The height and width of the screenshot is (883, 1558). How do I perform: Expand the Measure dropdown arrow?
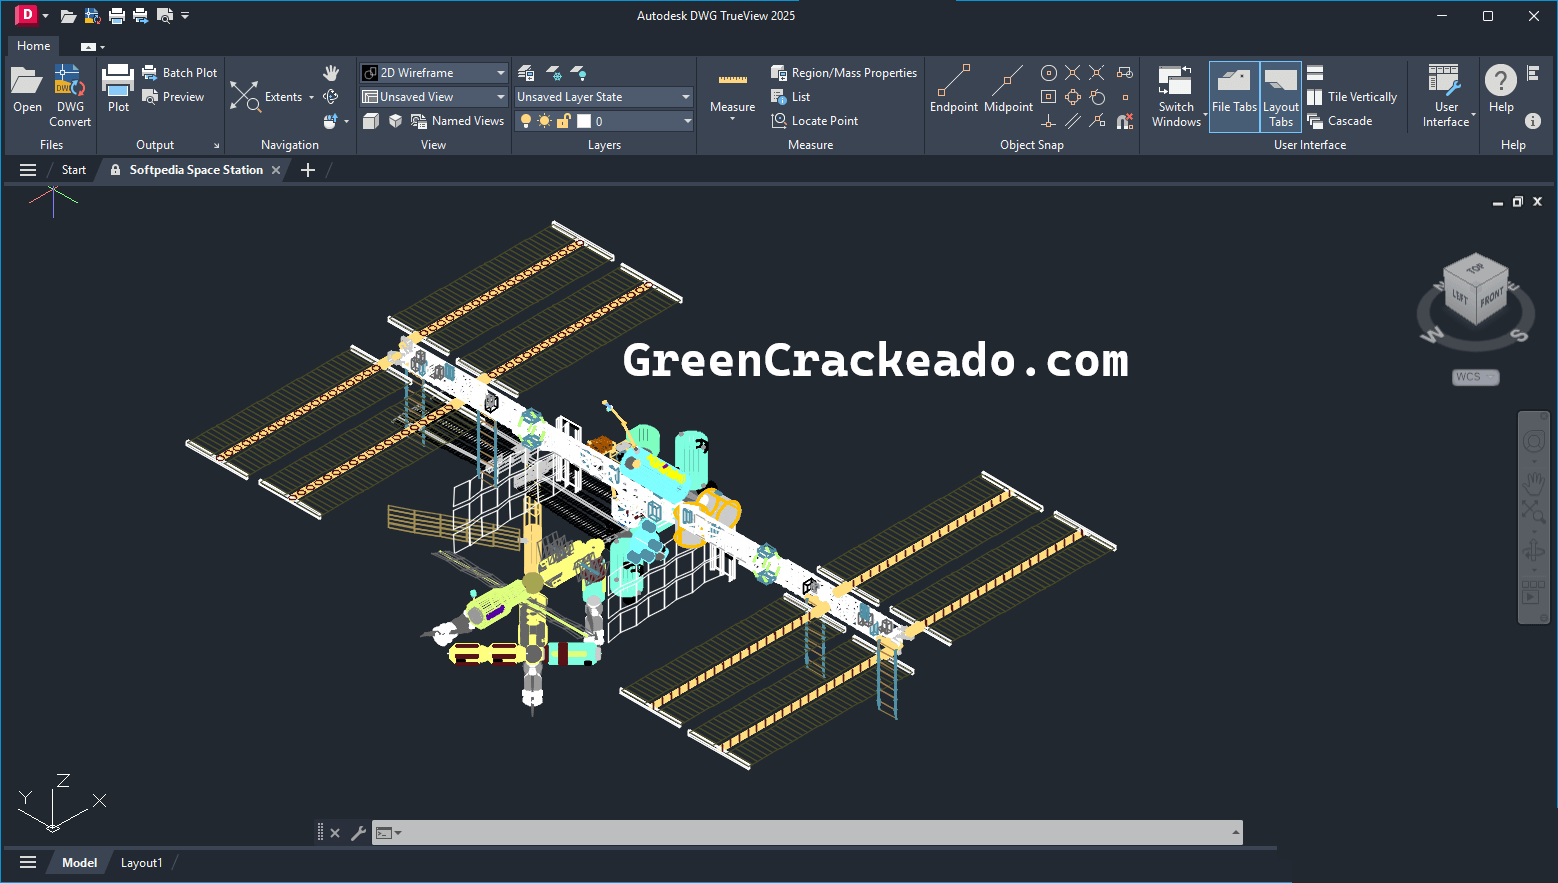(733, 120)
